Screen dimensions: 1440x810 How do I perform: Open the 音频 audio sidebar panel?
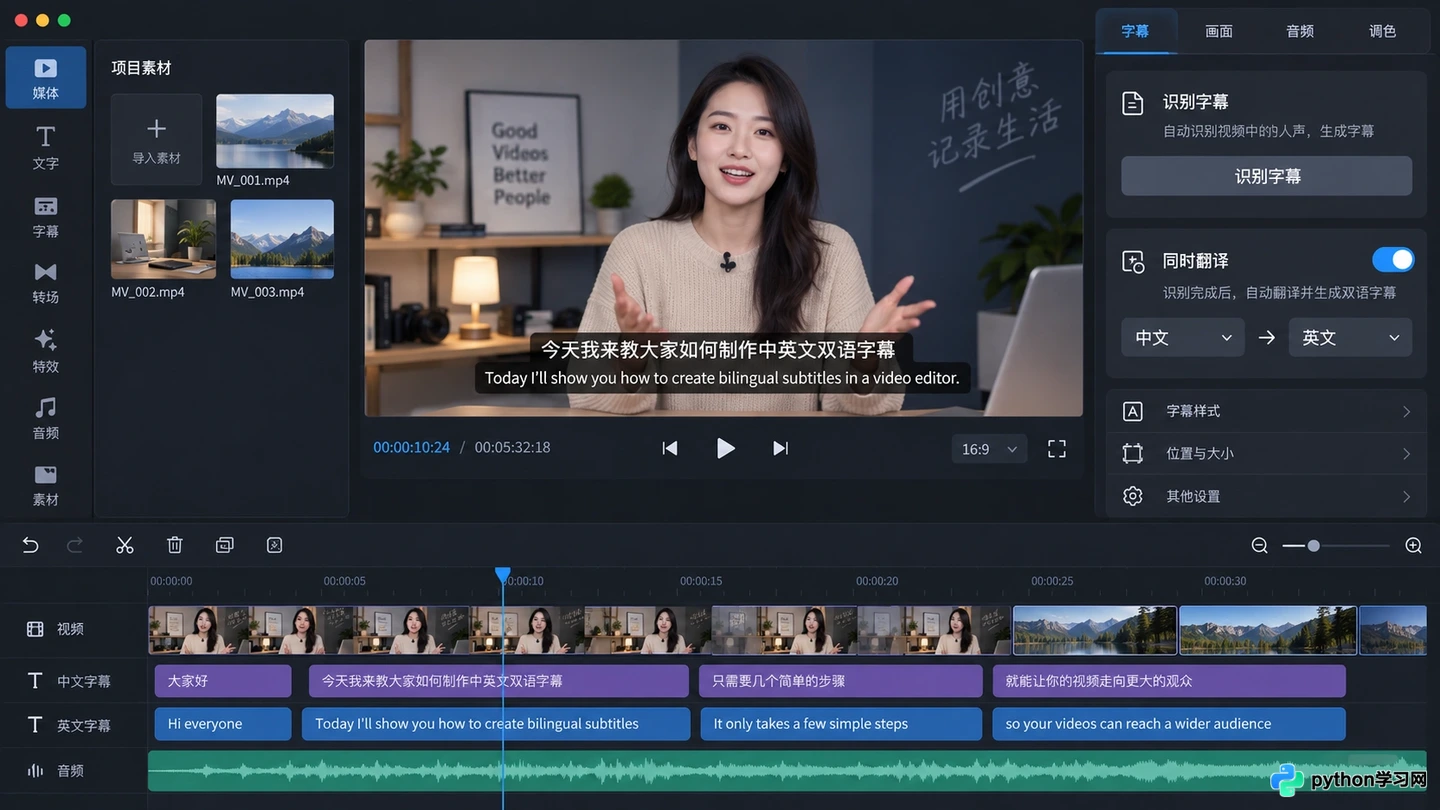[46, 418]
